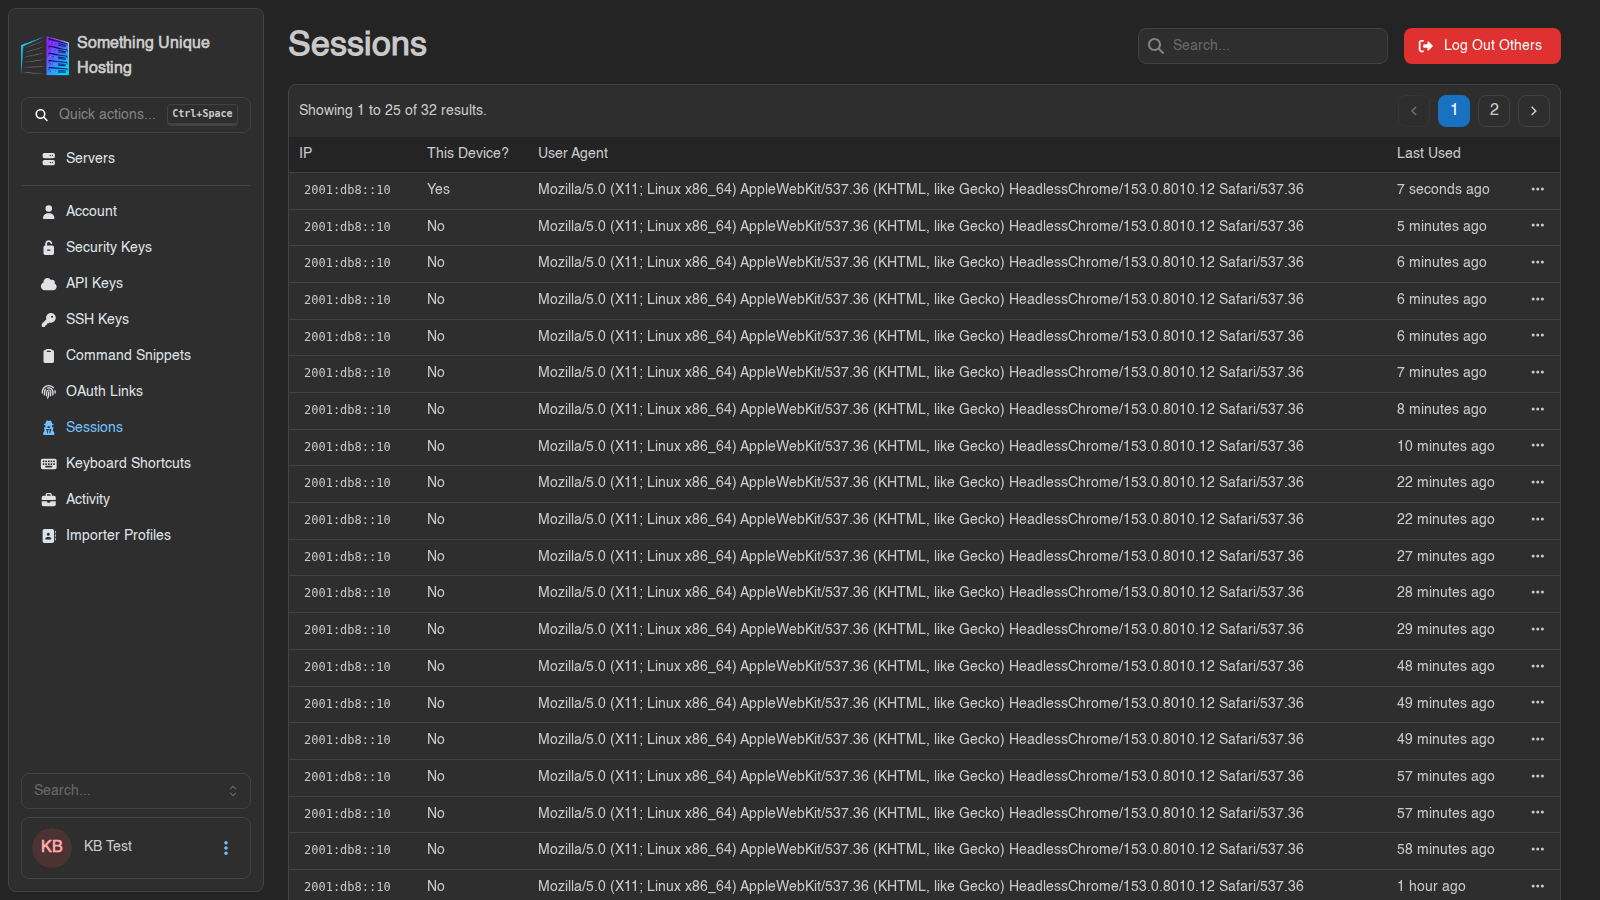Viewport: 1600px width, 900px height.
Task: Open Command Snippets clipboard icon
Action: 48,356
